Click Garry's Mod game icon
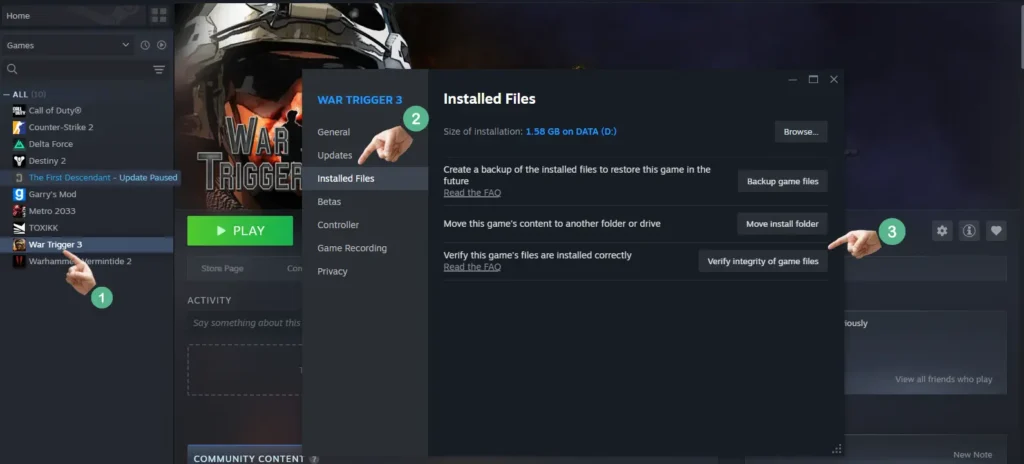The image size is (1024, 464). 19,194
